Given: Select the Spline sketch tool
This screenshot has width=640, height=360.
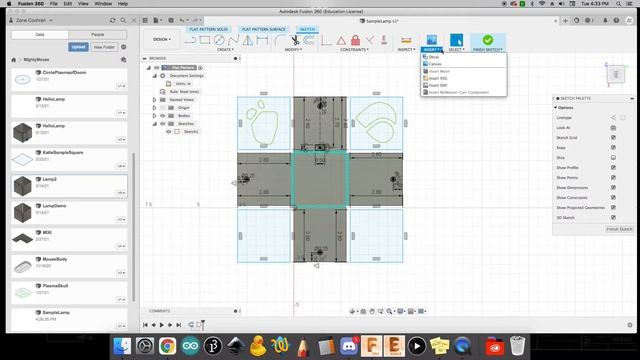Looking at the screenshot, I should point(233,40).
